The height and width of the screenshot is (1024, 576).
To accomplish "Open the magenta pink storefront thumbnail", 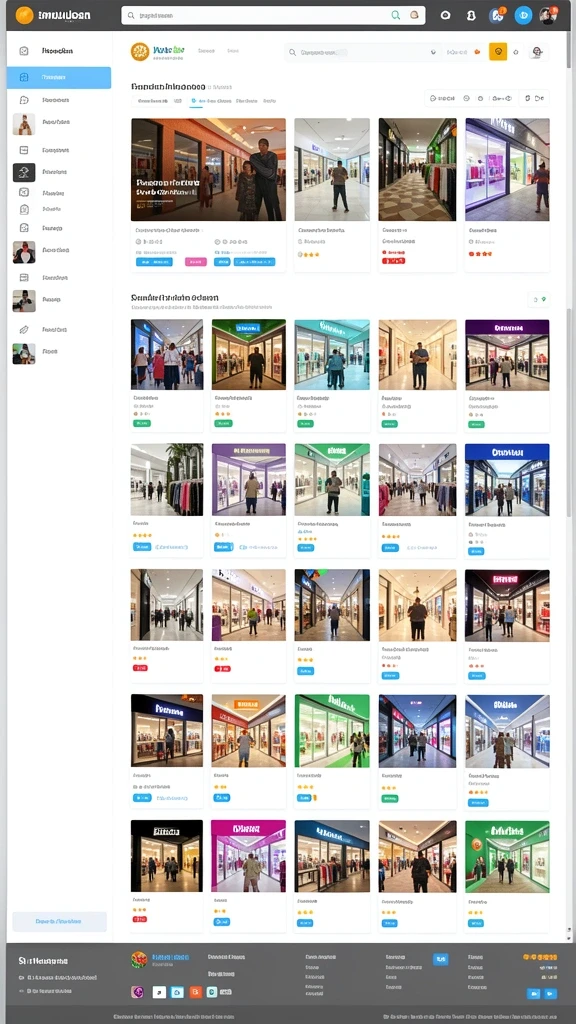I will (x=248, y=856).
